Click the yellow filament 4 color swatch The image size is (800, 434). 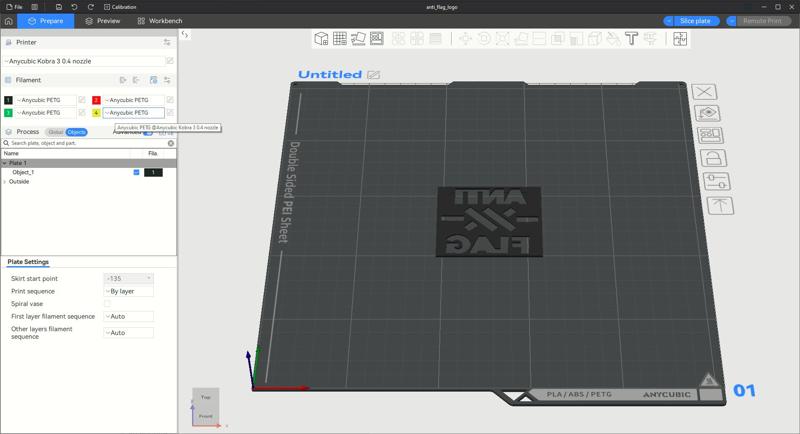pyautogui.click(x=96, y=113)
